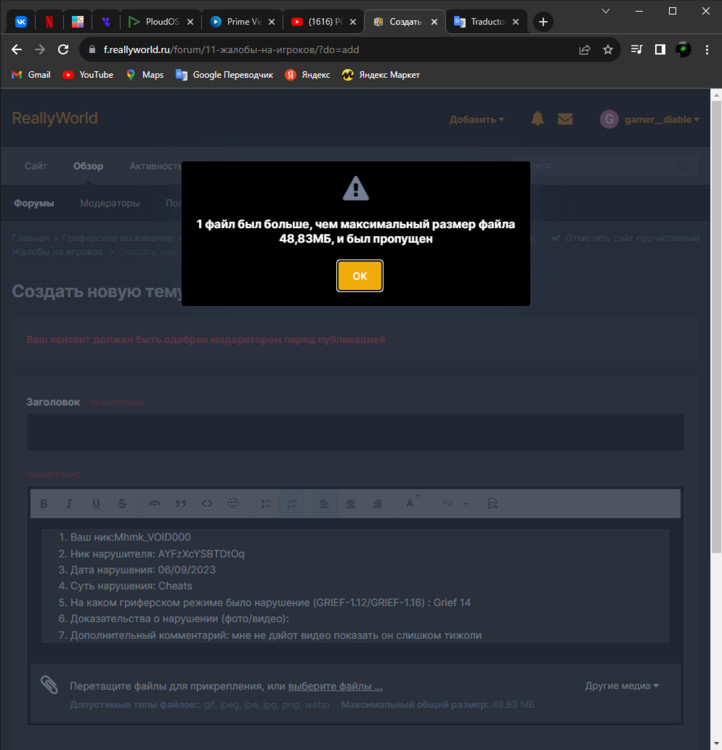Click the address bar URL
The width and height of the screenshot is (722, 750).
pyautogui.click(x=231, y=50)
